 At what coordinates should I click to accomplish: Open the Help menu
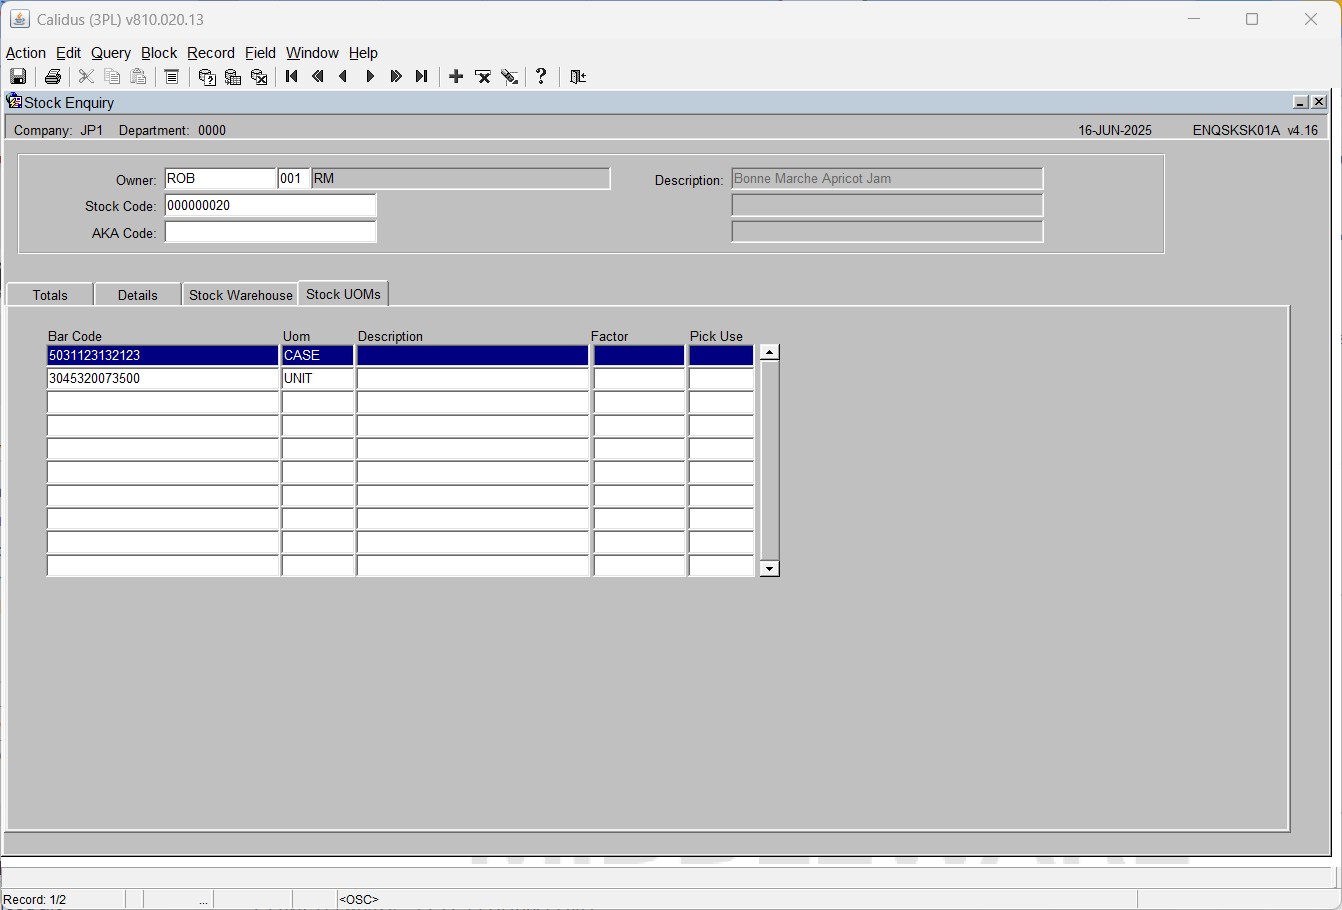pos(363,53)
